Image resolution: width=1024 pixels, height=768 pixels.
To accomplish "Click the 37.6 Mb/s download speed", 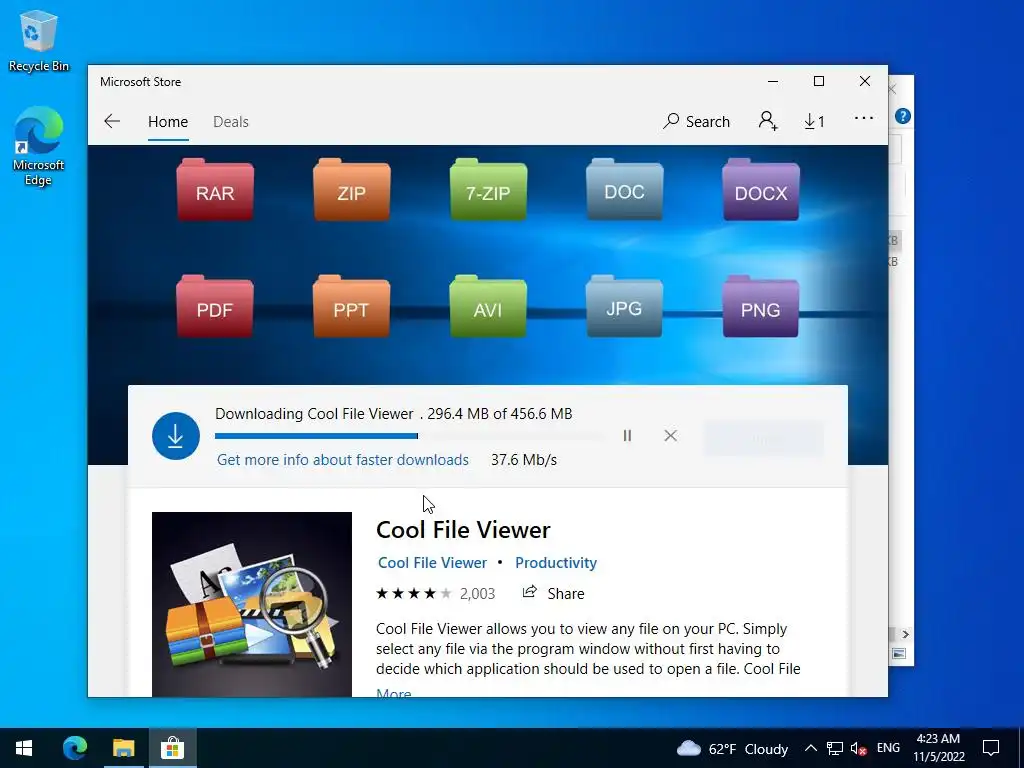I will click(524, 460).
